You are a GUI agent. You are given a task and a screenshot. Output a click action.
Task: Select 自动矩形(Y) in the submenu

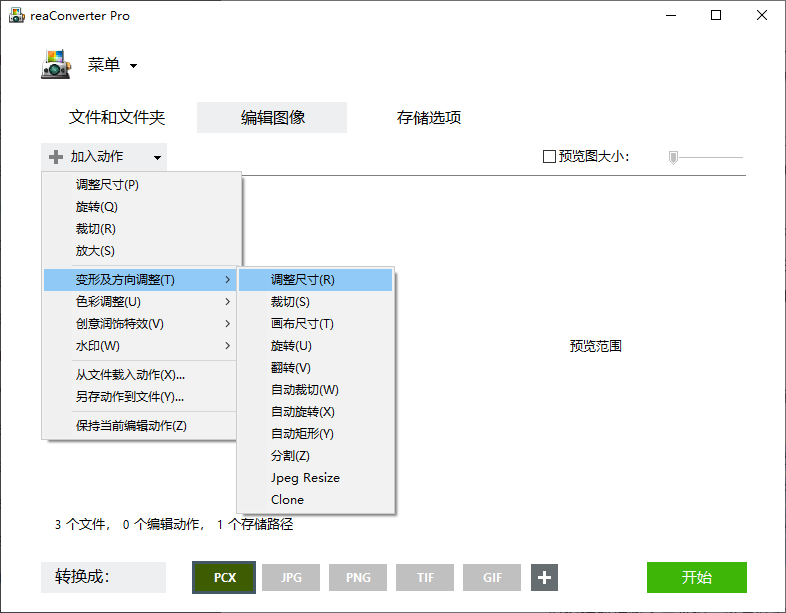coord(316,434)
